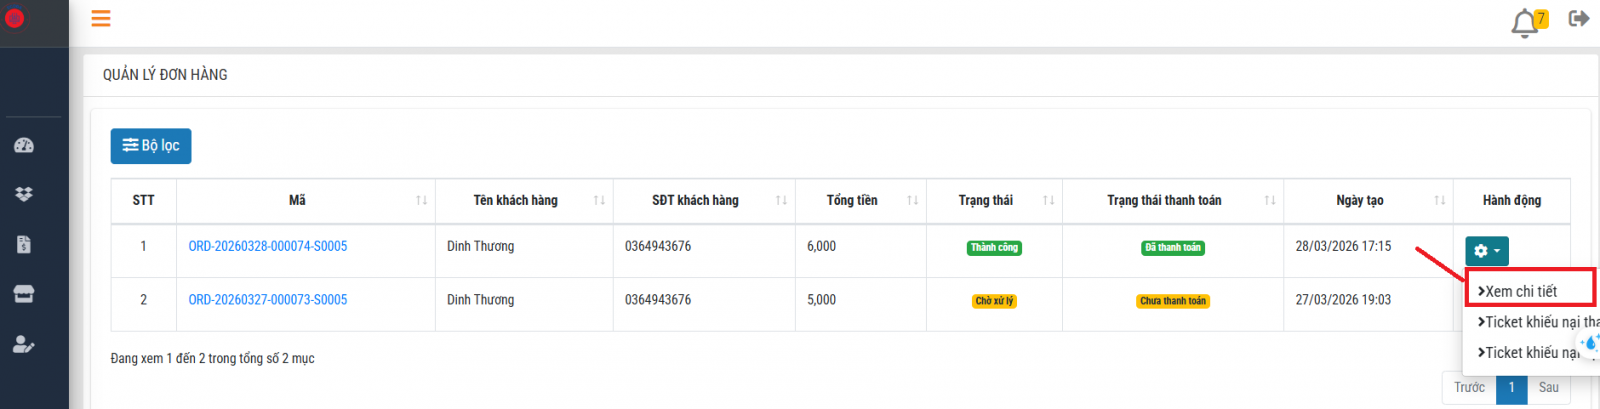Click the Đã thanh toán badge
1600x409 pixels.
[x=1173, y=248]
